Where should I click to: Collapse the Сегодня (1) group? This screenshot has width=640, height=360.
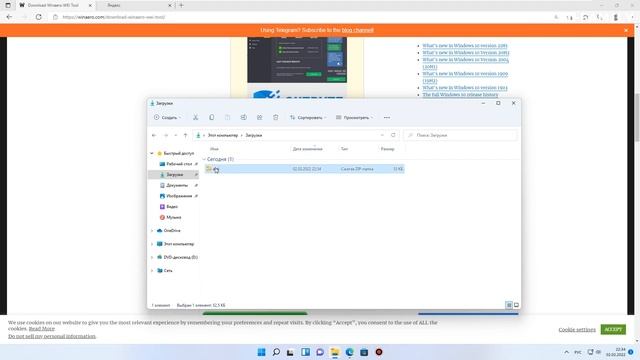point(204,159)
